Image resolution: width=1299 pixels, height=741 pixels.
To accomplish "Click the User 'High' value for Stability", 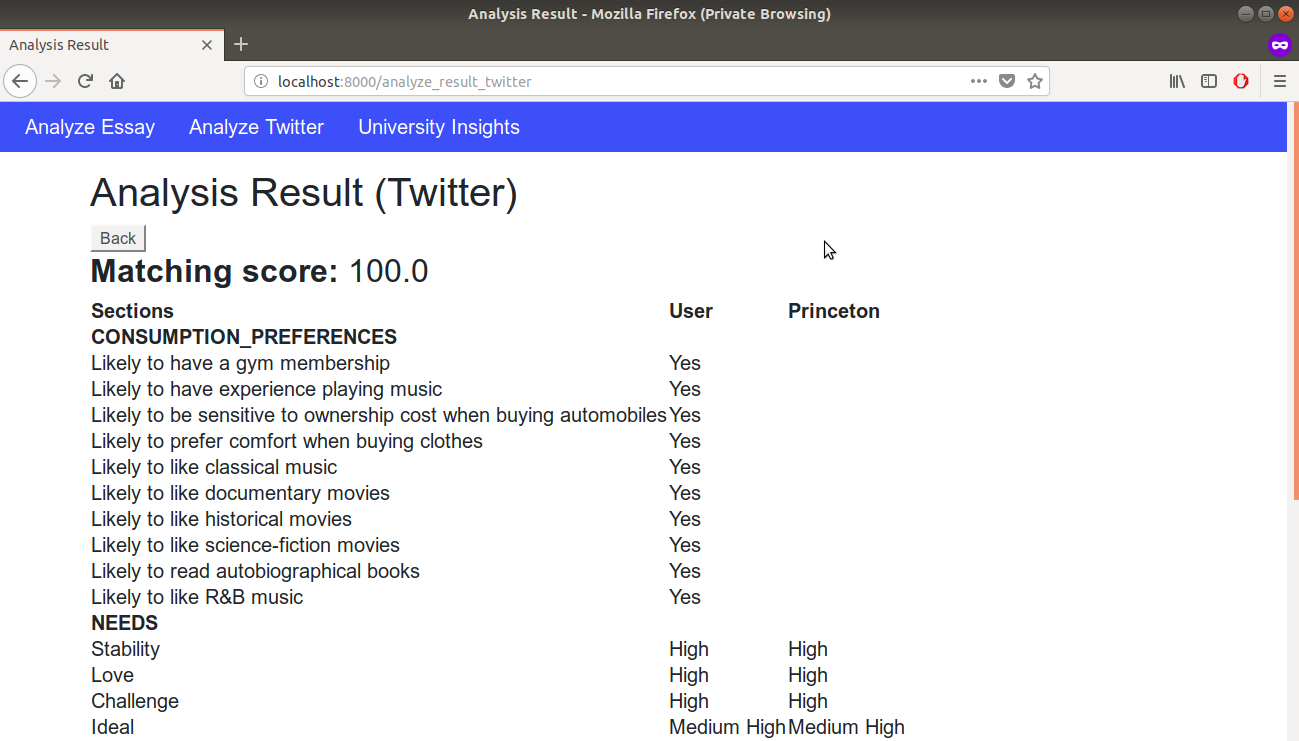I will pos(689,649).
